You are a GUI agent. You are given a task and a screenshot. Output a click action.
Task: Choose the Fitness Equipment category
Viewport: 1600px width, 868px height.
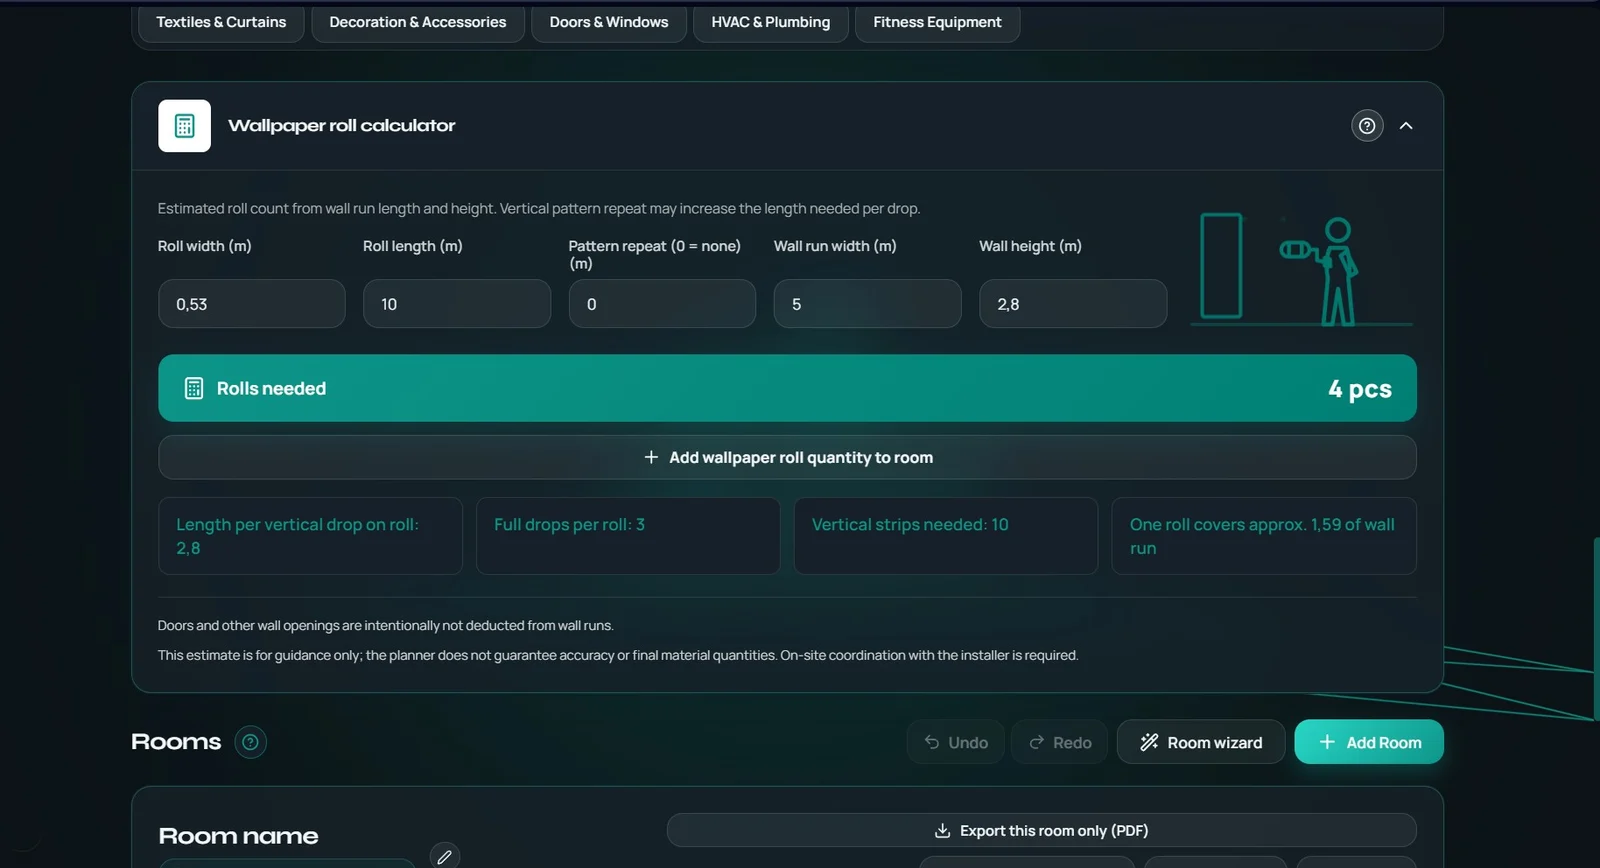(937, 22)
